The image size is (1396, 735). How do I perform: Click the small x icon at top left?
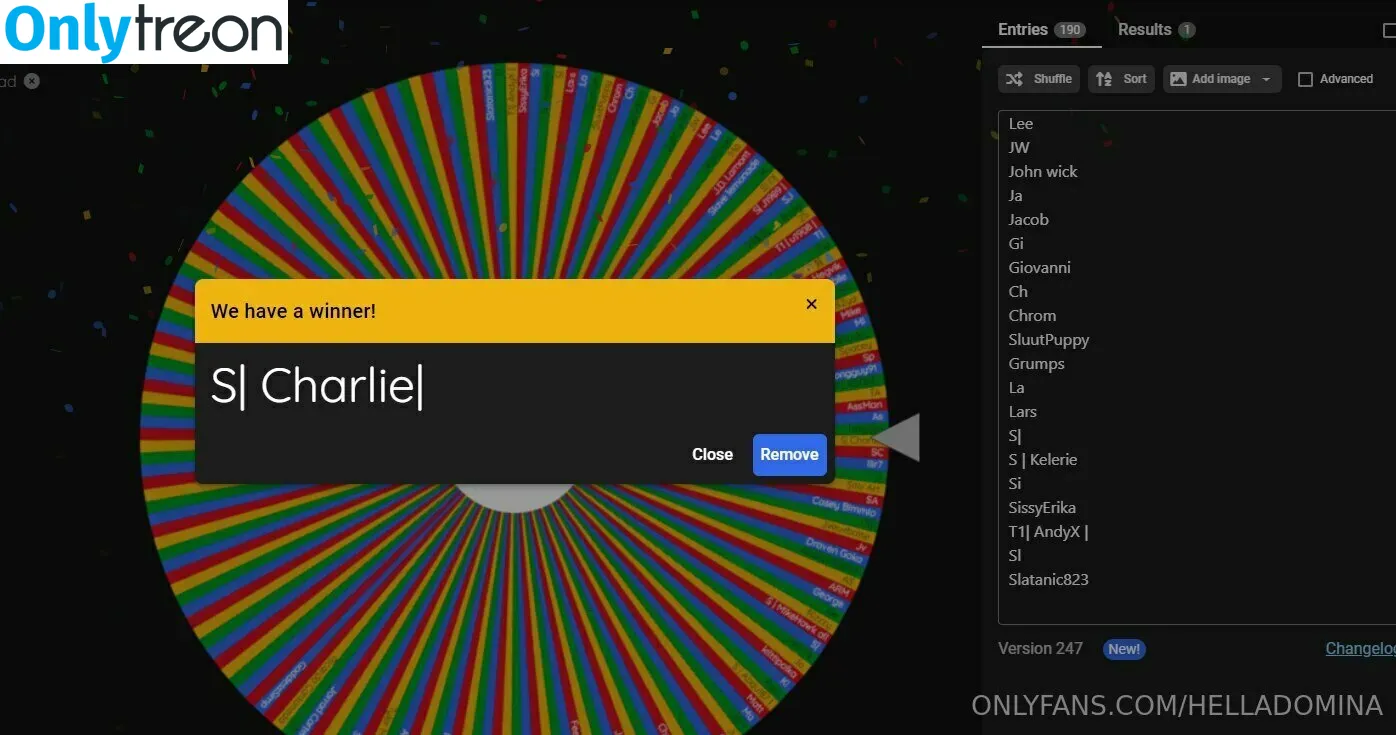tap(32, 81)
